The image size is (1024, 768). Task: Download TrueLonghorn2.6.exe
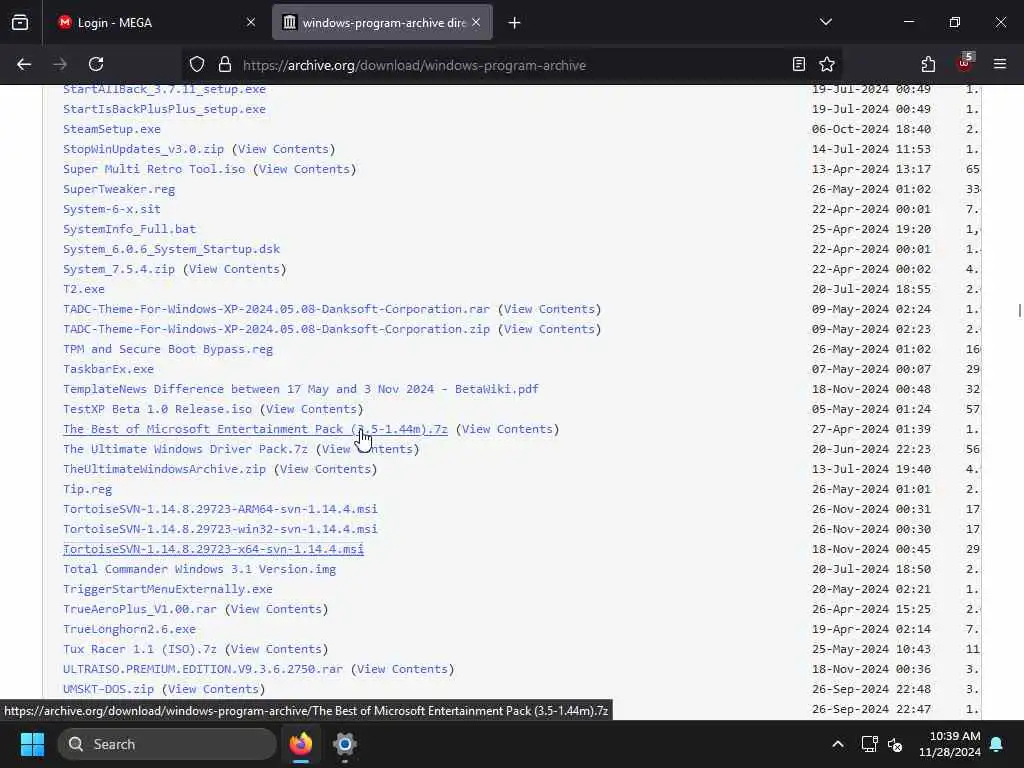click(x=129, y=630)
